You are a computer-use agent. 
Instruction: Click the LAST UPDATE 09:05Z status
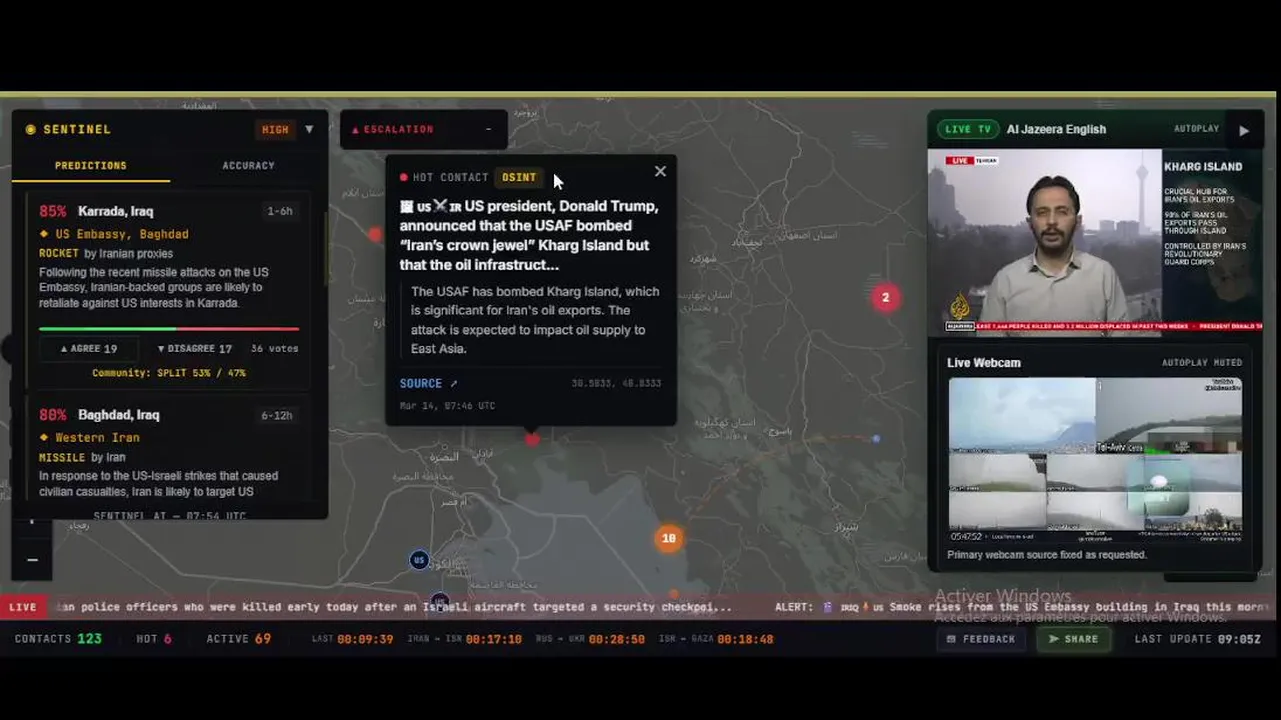1198,639
